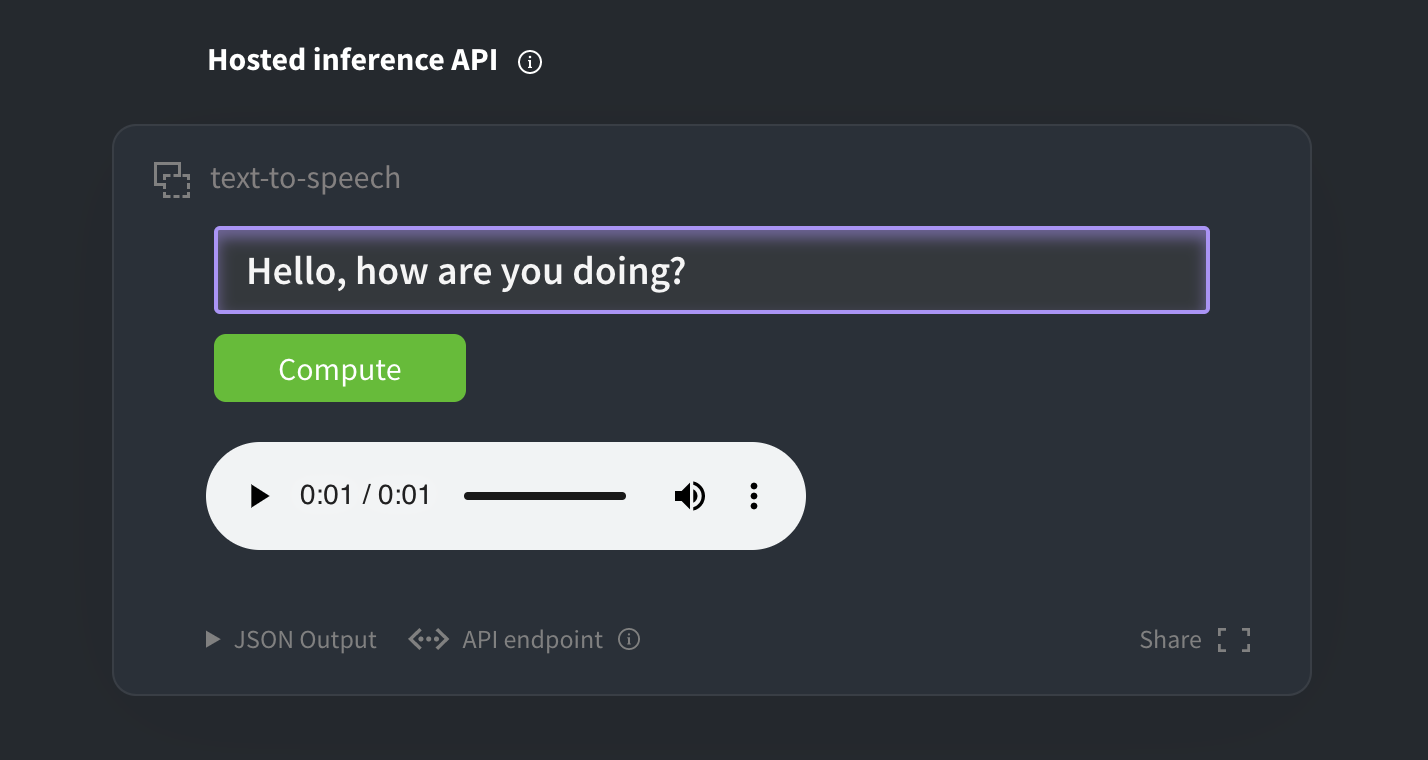Mute audio with the speaker icon

tap(689, 496)
